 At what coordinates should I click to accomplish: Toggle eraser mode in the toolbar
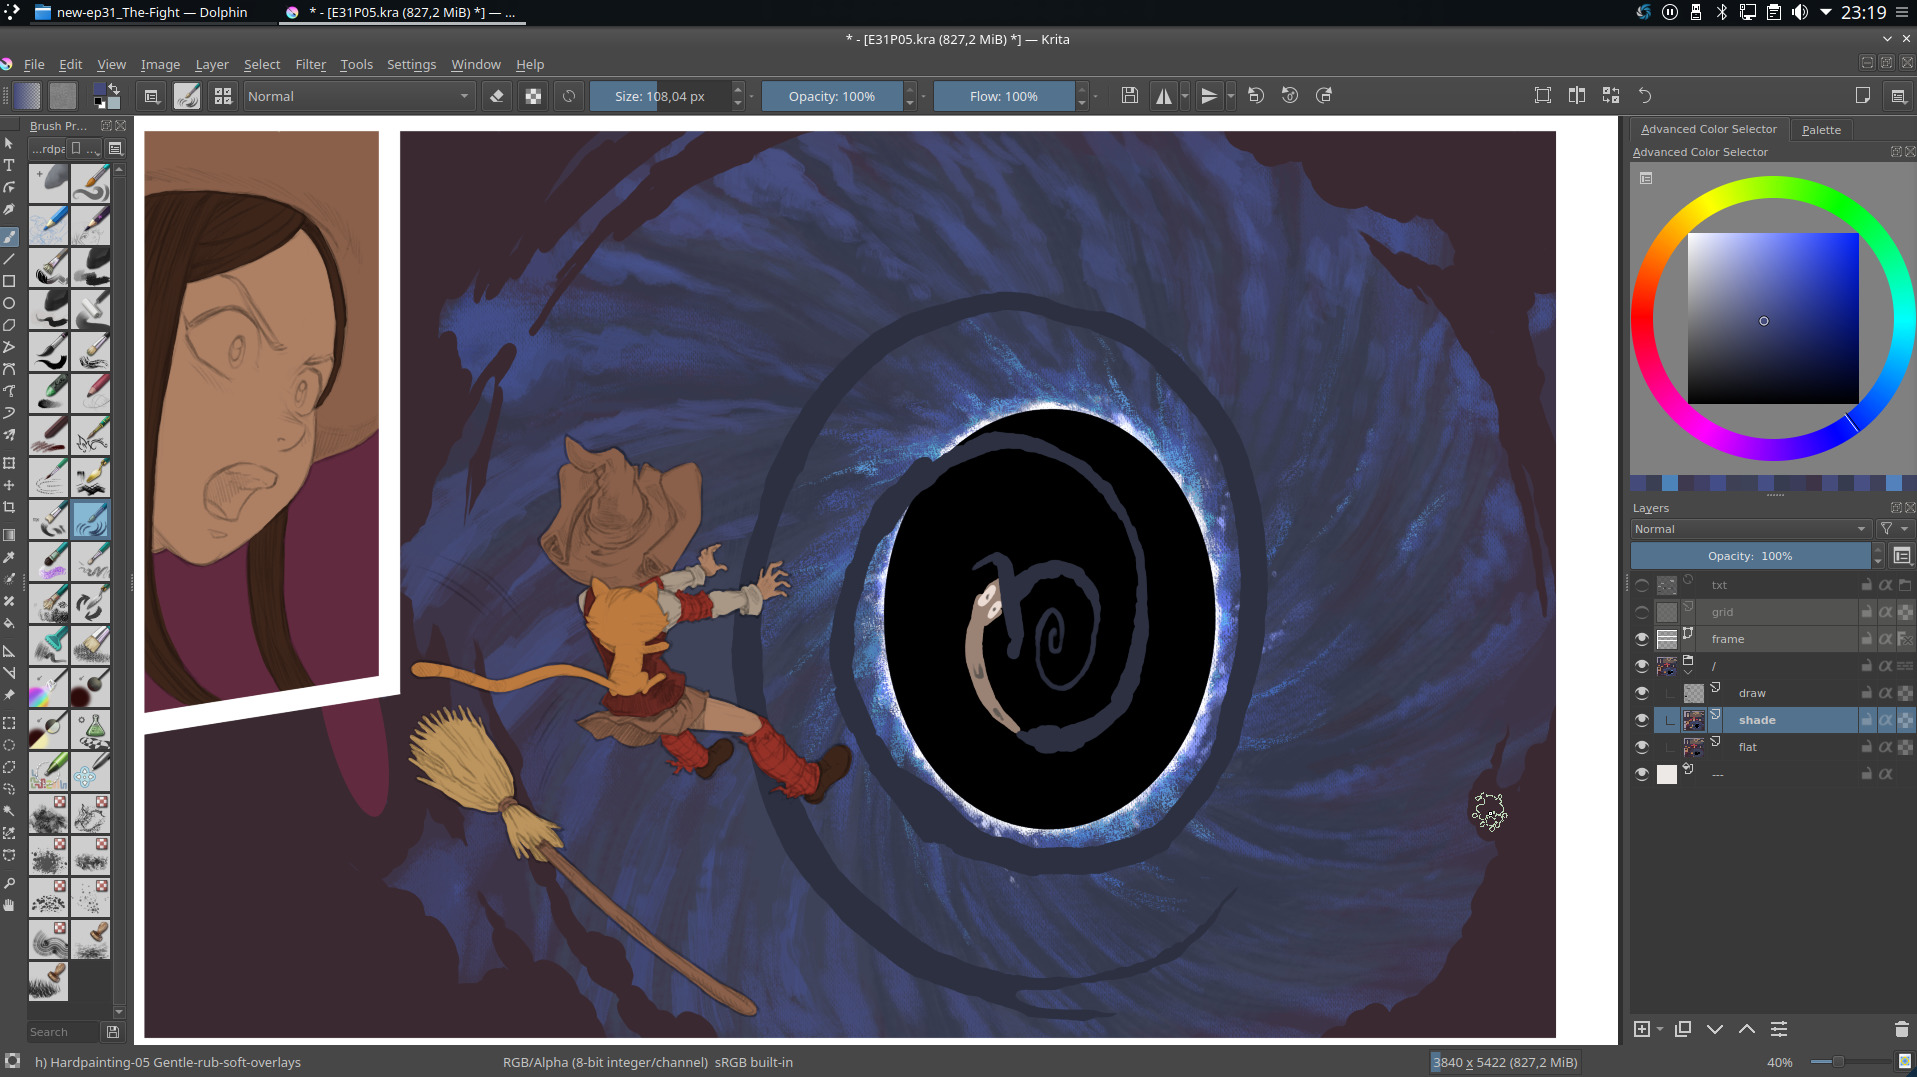tap(497, 96)
